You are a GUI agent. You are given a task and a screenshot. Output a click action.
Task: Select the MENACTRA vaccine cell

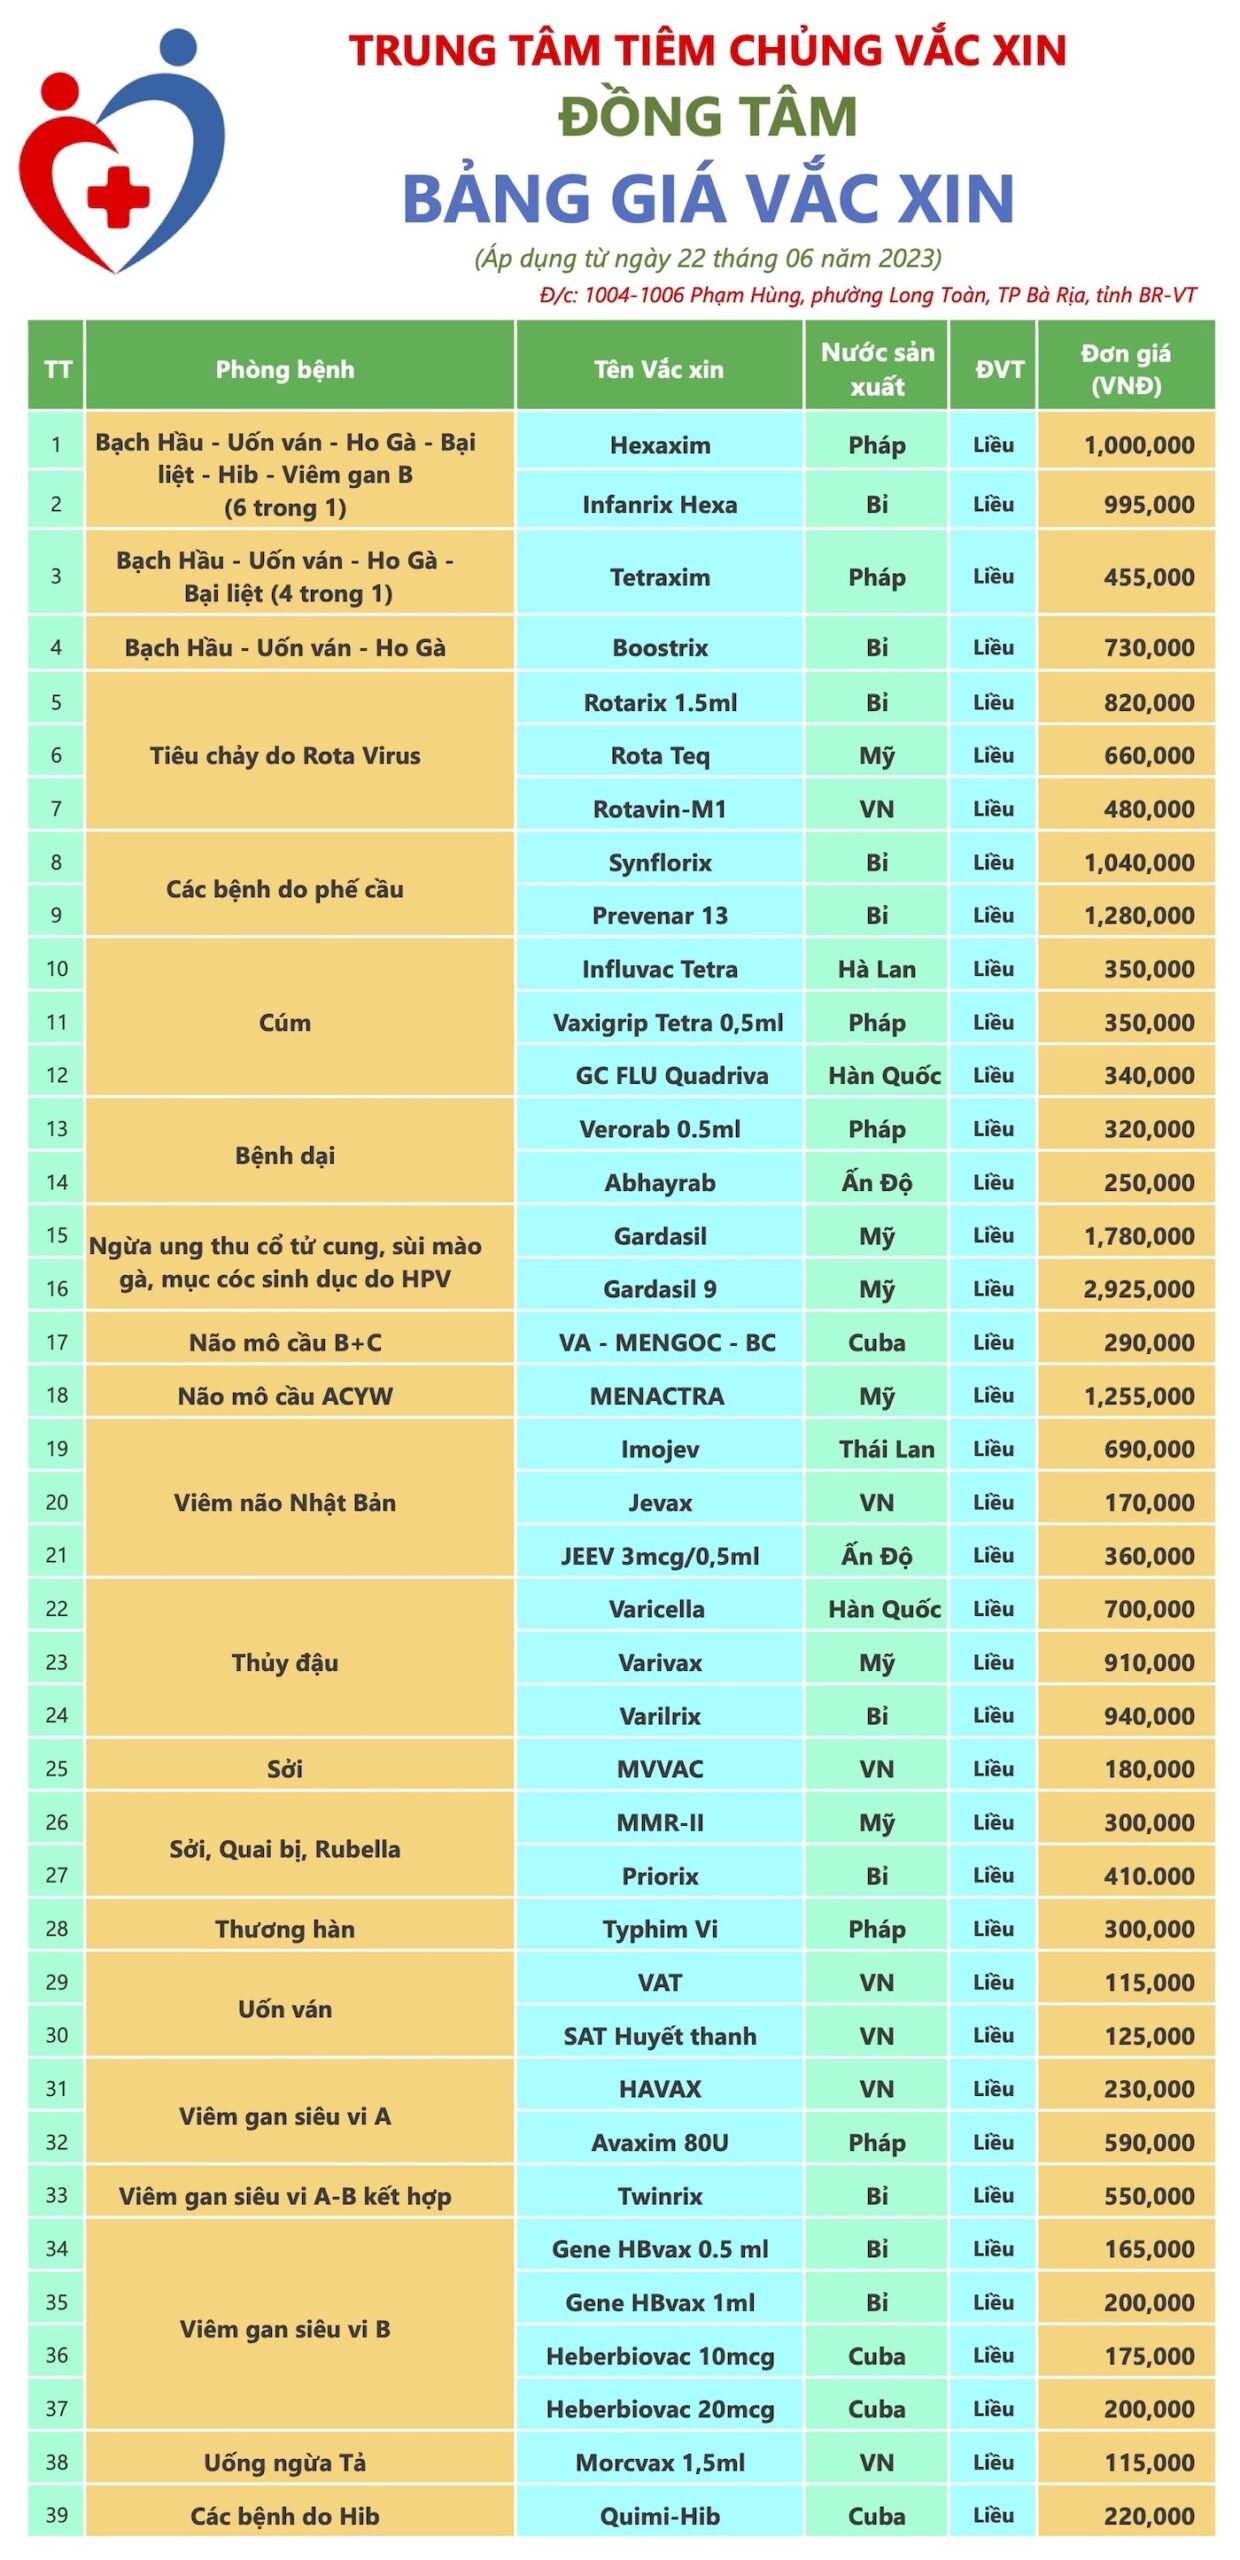coord(657,1396)
